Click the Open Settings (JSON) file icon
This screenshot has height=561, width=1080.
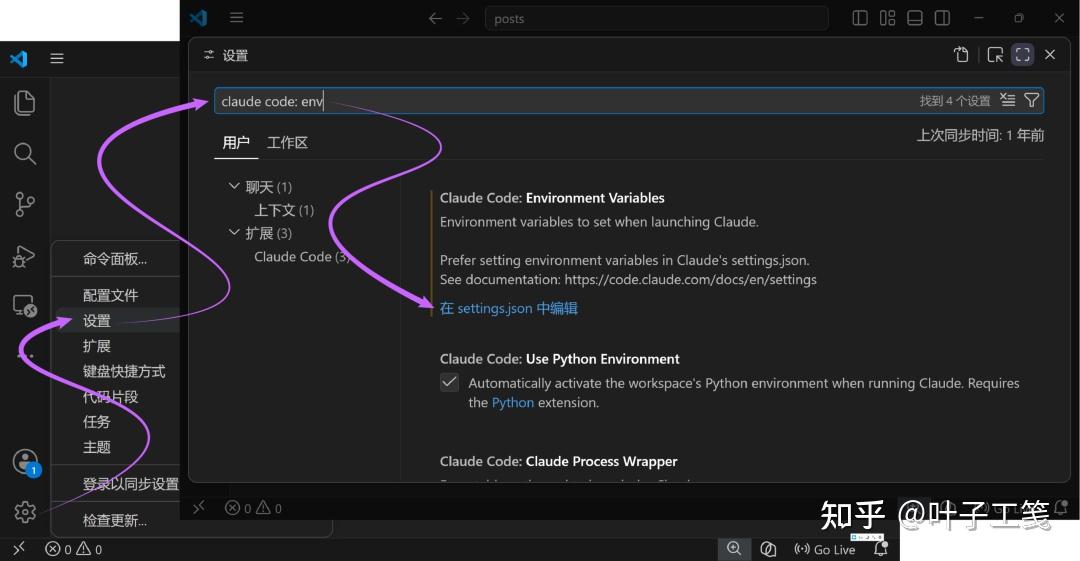point(961,54)
